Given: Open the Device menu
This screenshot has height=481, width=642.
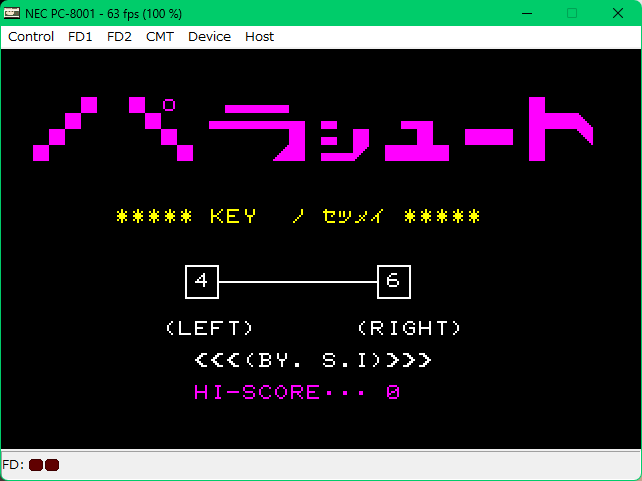Looking at the screenshot, I should (209, 37).
